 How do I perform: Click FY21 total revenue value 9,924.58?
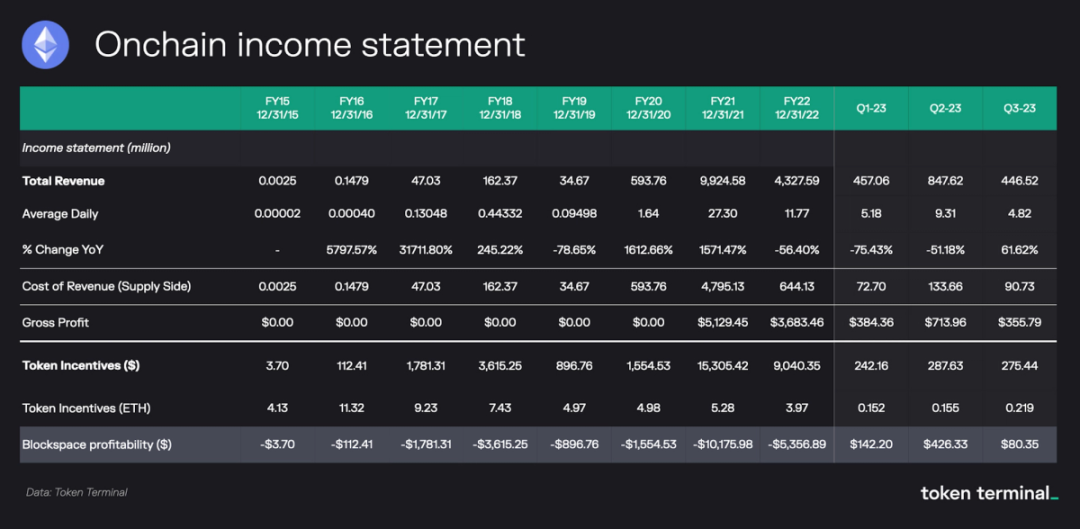(723, 181)
